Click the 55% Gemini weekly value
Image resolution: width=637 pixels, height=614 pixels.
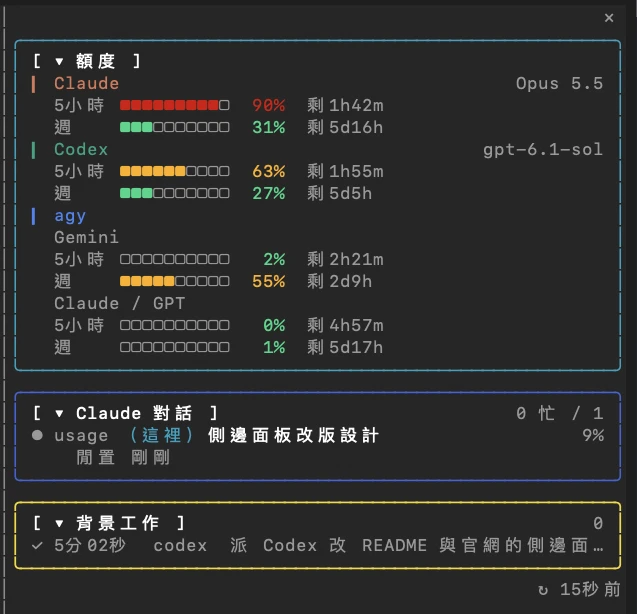click(269, 281)
